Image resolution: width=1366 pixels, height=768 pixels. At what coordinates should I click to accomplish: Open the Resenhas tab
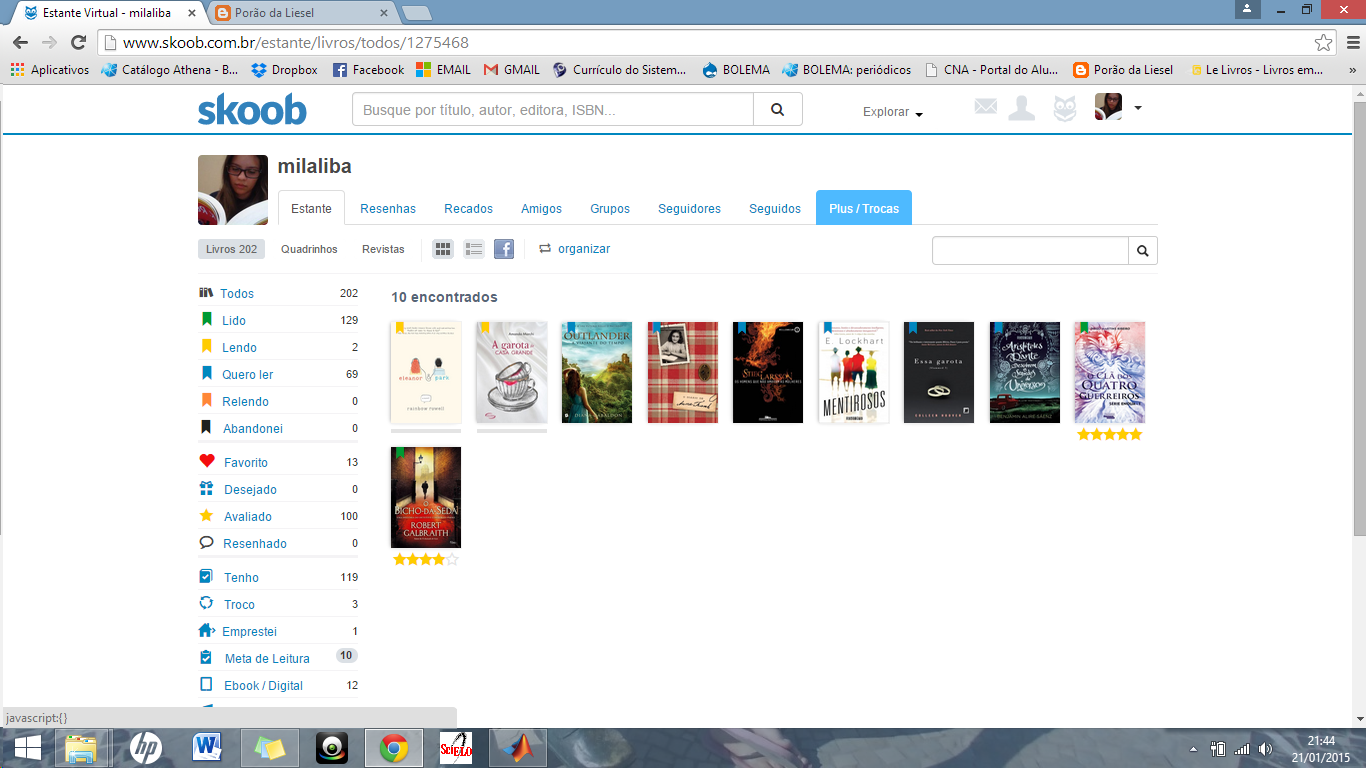coord(388,208)
